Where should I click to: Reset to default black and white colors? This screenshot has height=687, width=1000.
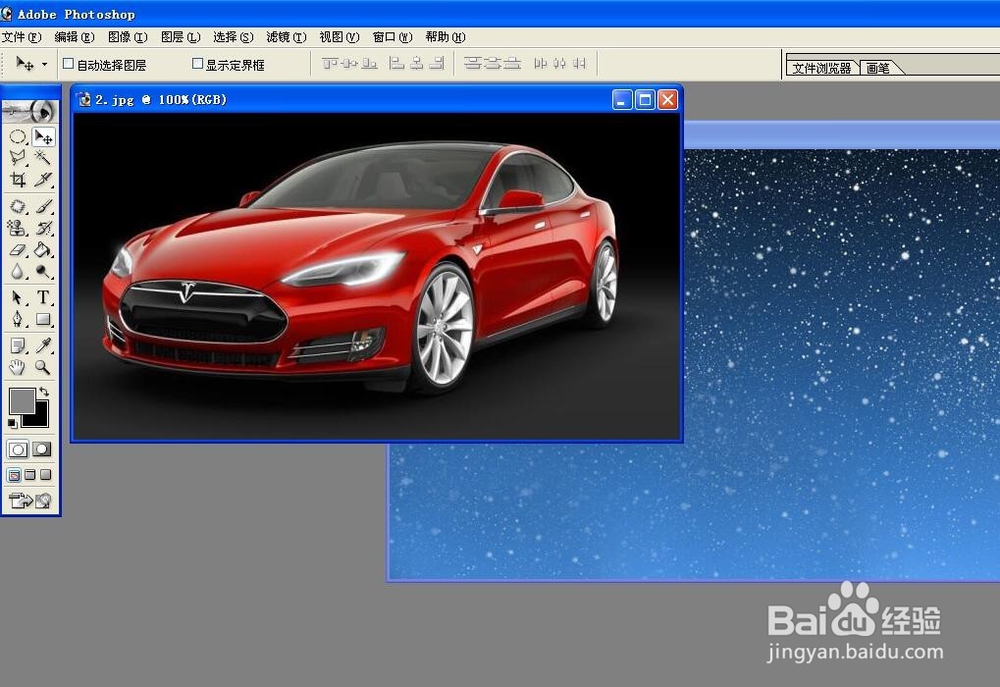[x=13, y=423]
